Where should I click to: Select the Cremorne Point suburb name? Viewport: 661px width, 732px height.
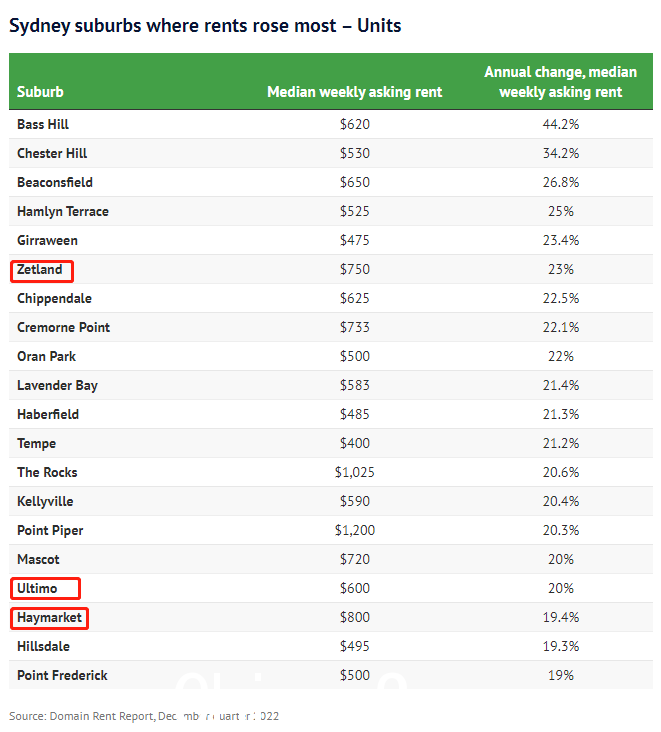63,327
